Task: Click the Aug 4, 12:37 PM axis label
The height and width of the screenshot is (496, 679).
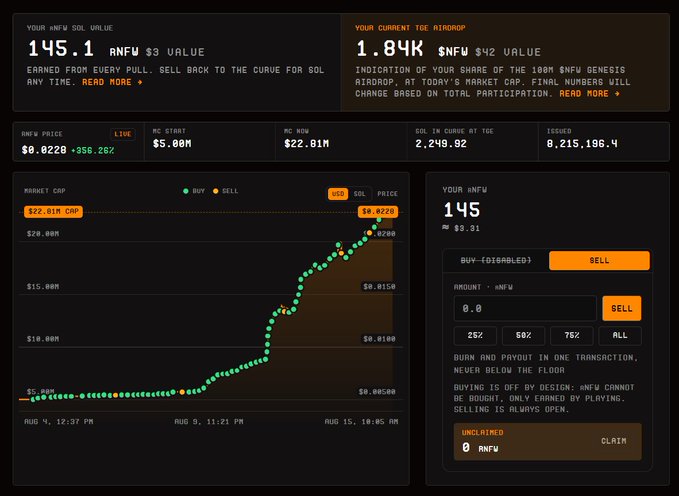Action: point(58,421)
